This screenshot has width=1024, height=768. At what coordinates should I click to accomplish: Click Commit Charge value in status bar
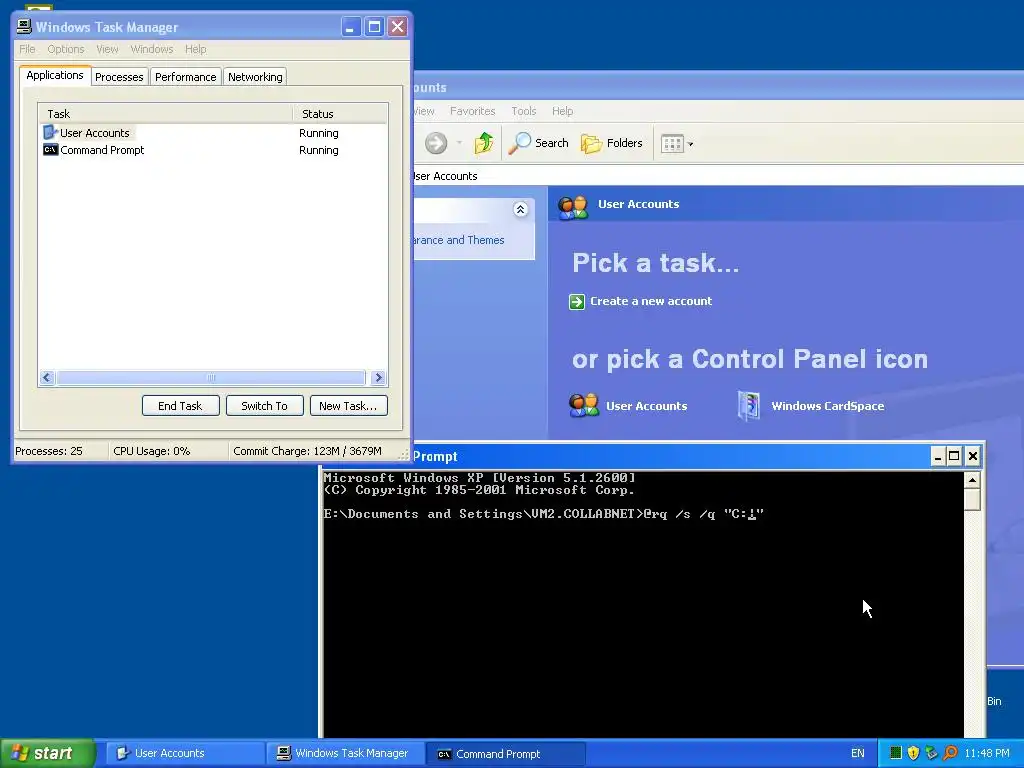click(x=307, y=451)
